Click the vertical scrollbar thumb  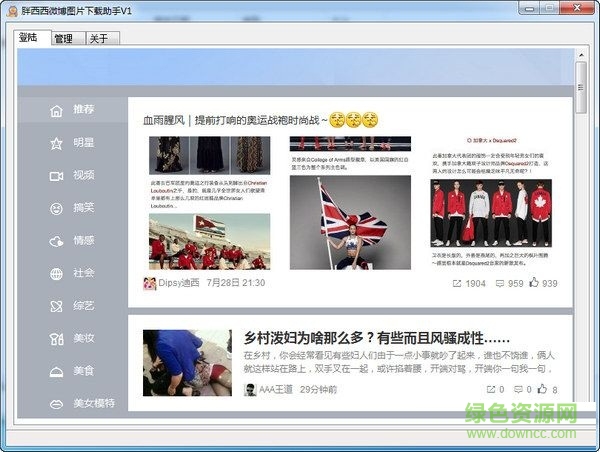coord(581,88)
